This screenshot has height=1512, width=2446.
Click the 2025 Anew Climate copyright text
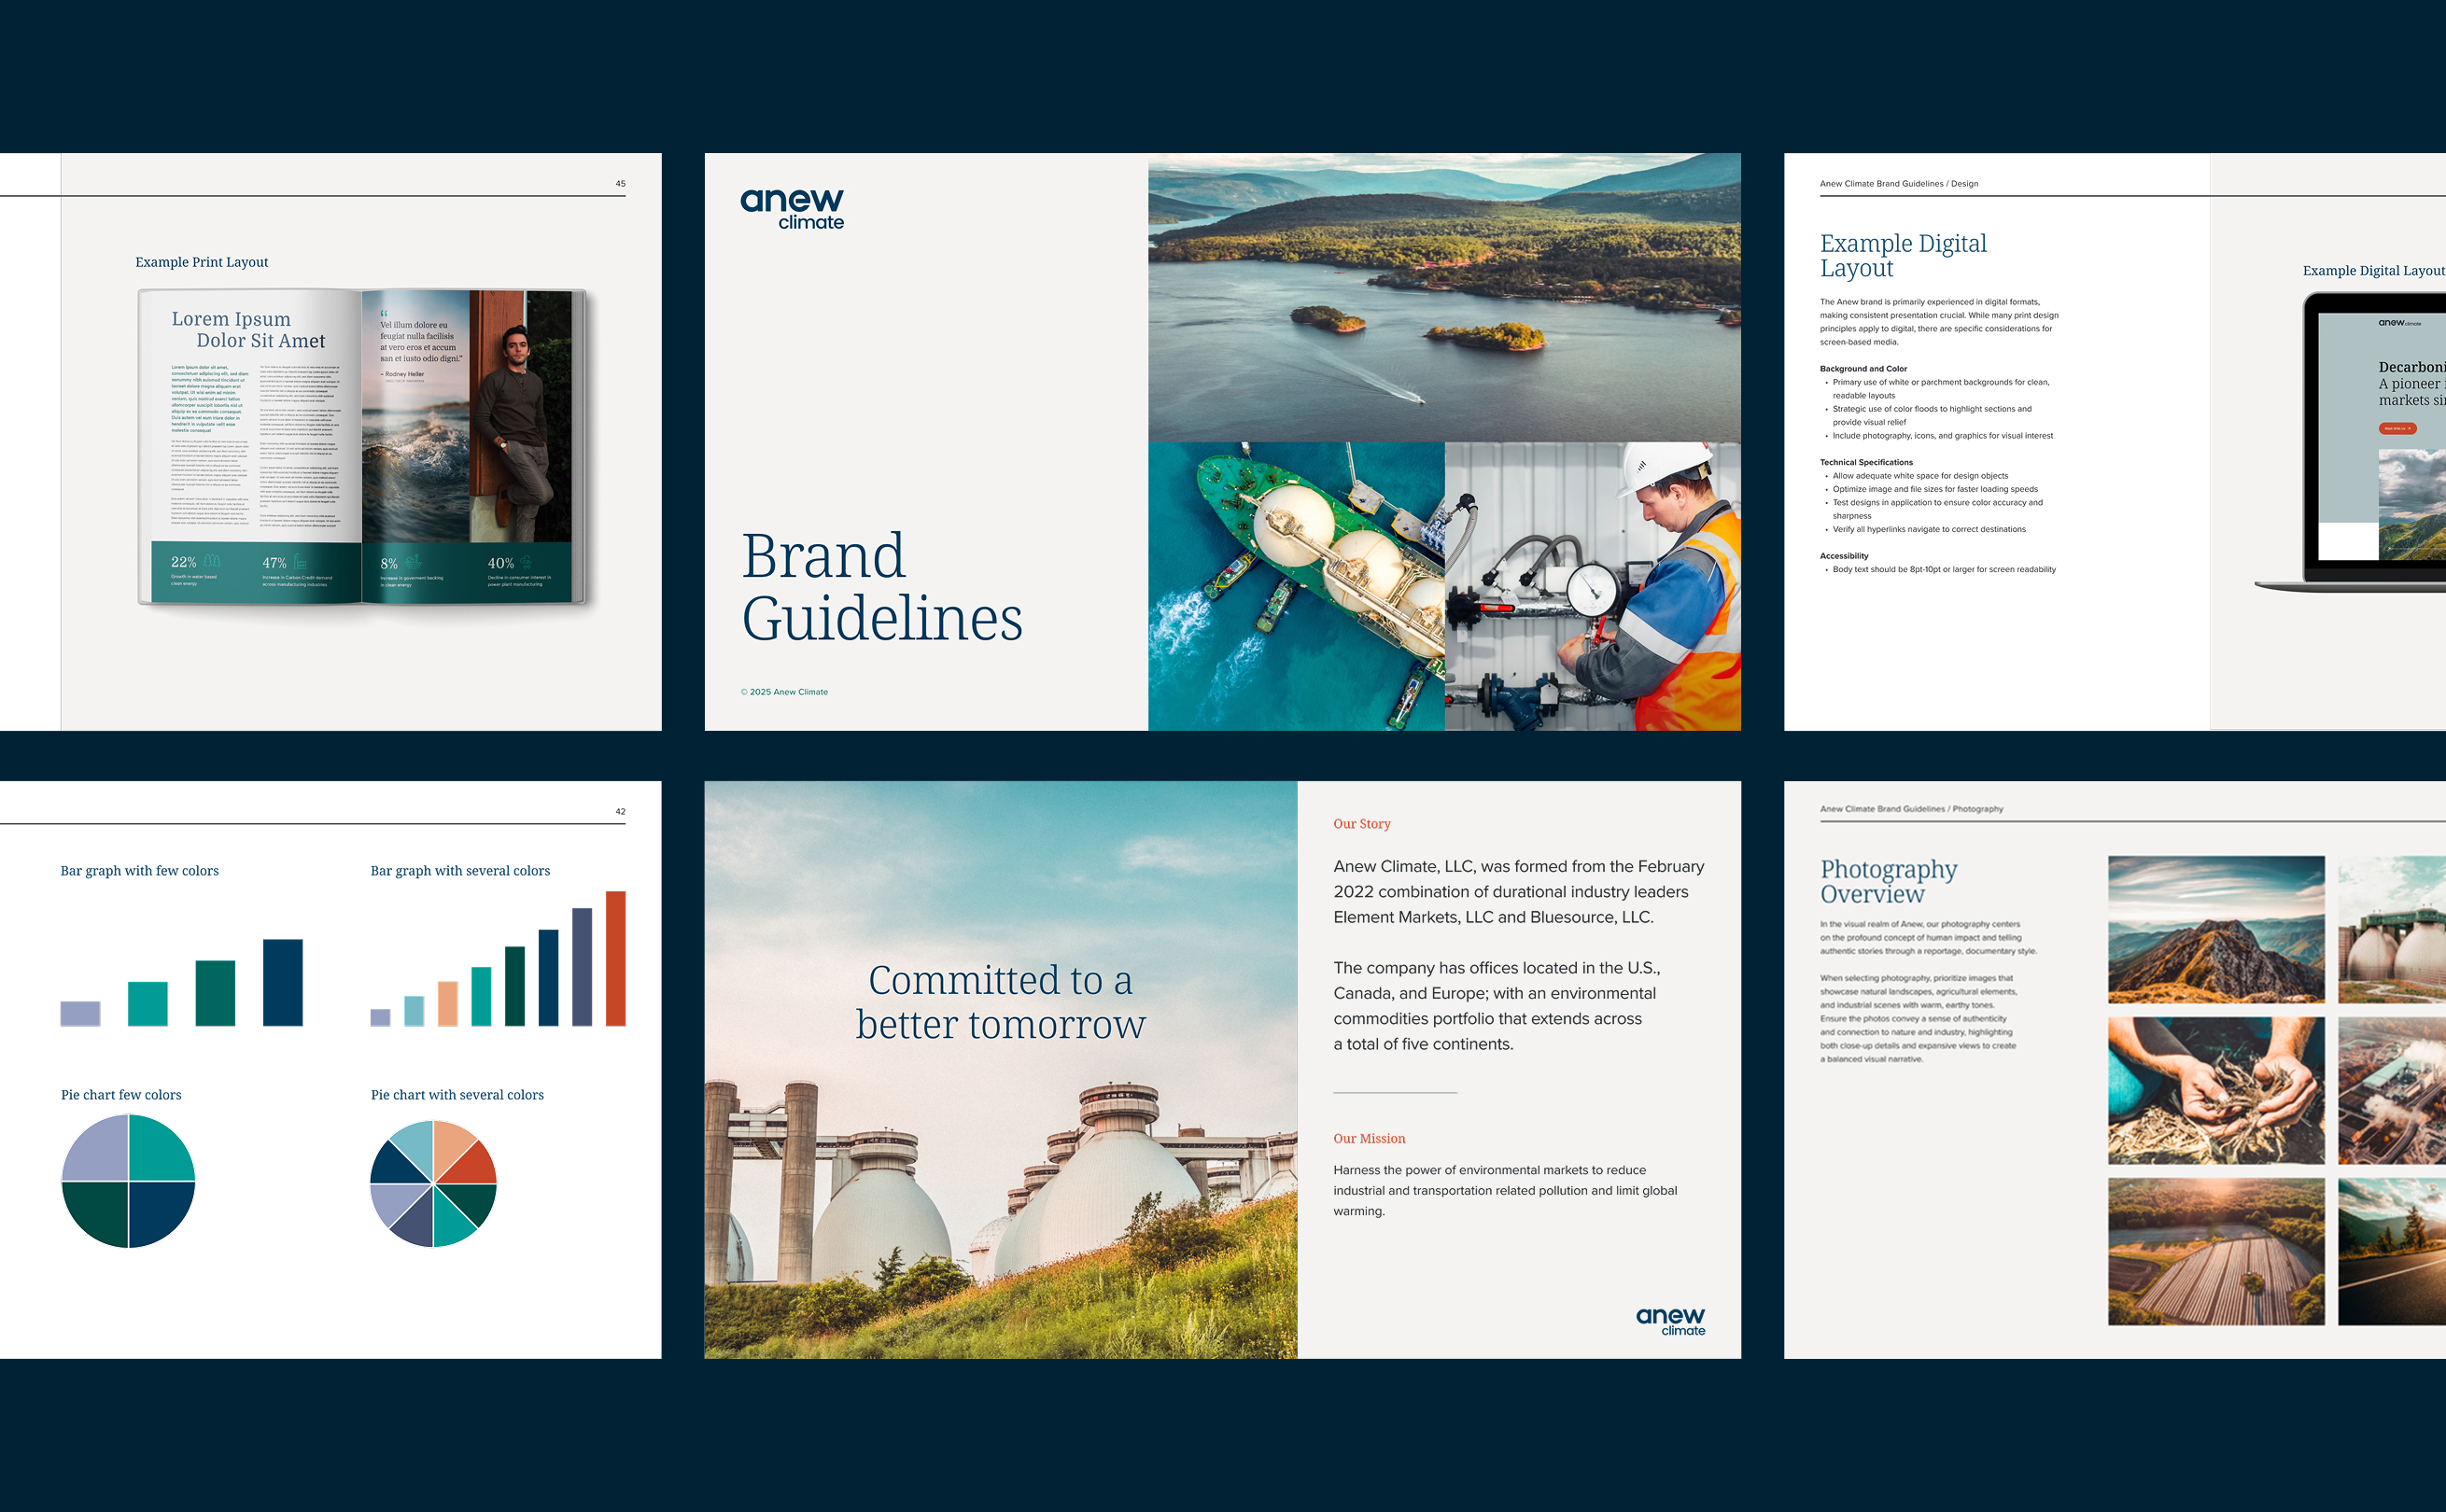(x=784, y=692)
